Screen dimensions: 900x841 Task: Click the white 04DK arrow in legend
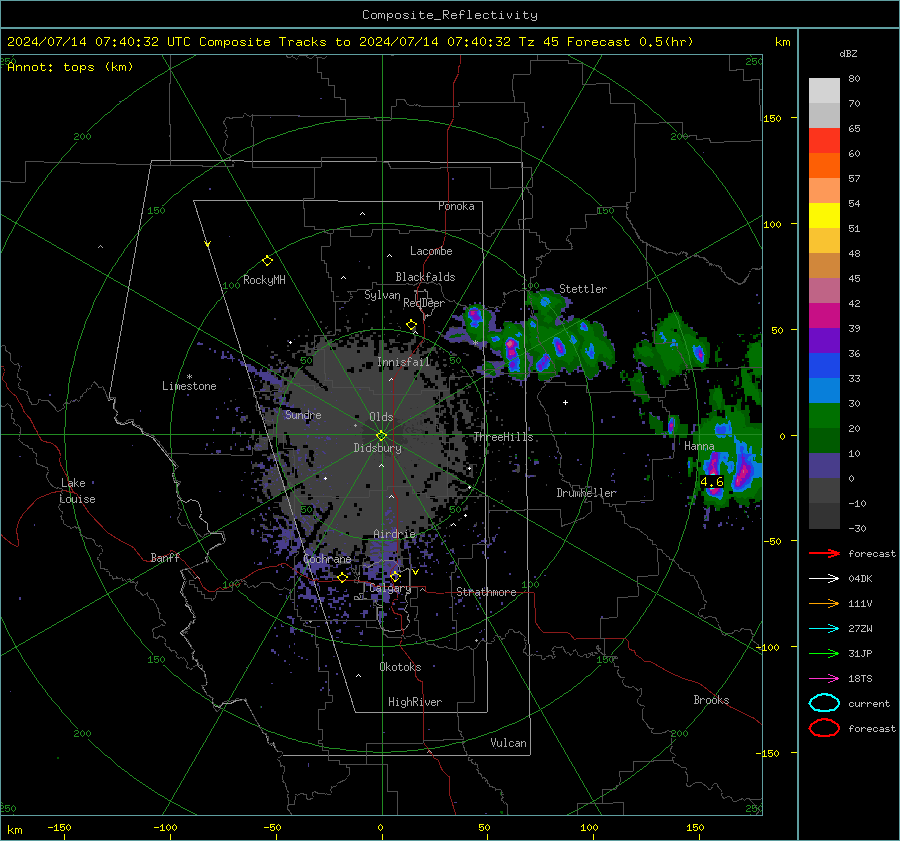coord(824,578)
